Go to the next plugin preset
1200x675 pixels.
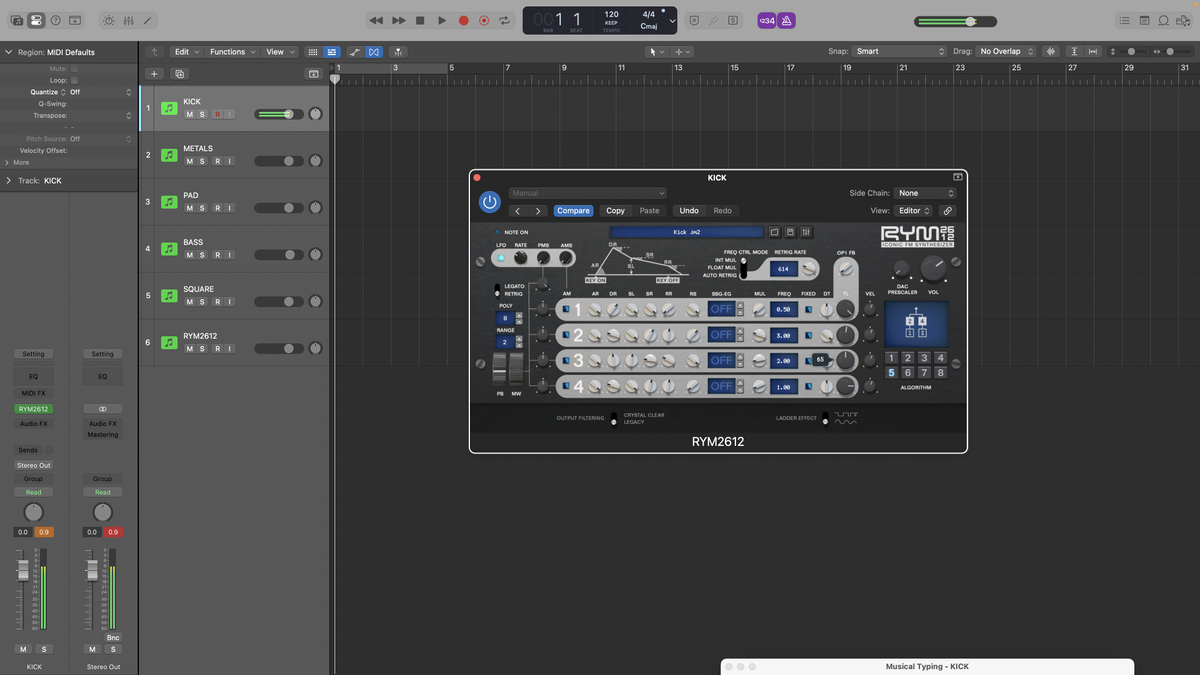pos(538,211)
